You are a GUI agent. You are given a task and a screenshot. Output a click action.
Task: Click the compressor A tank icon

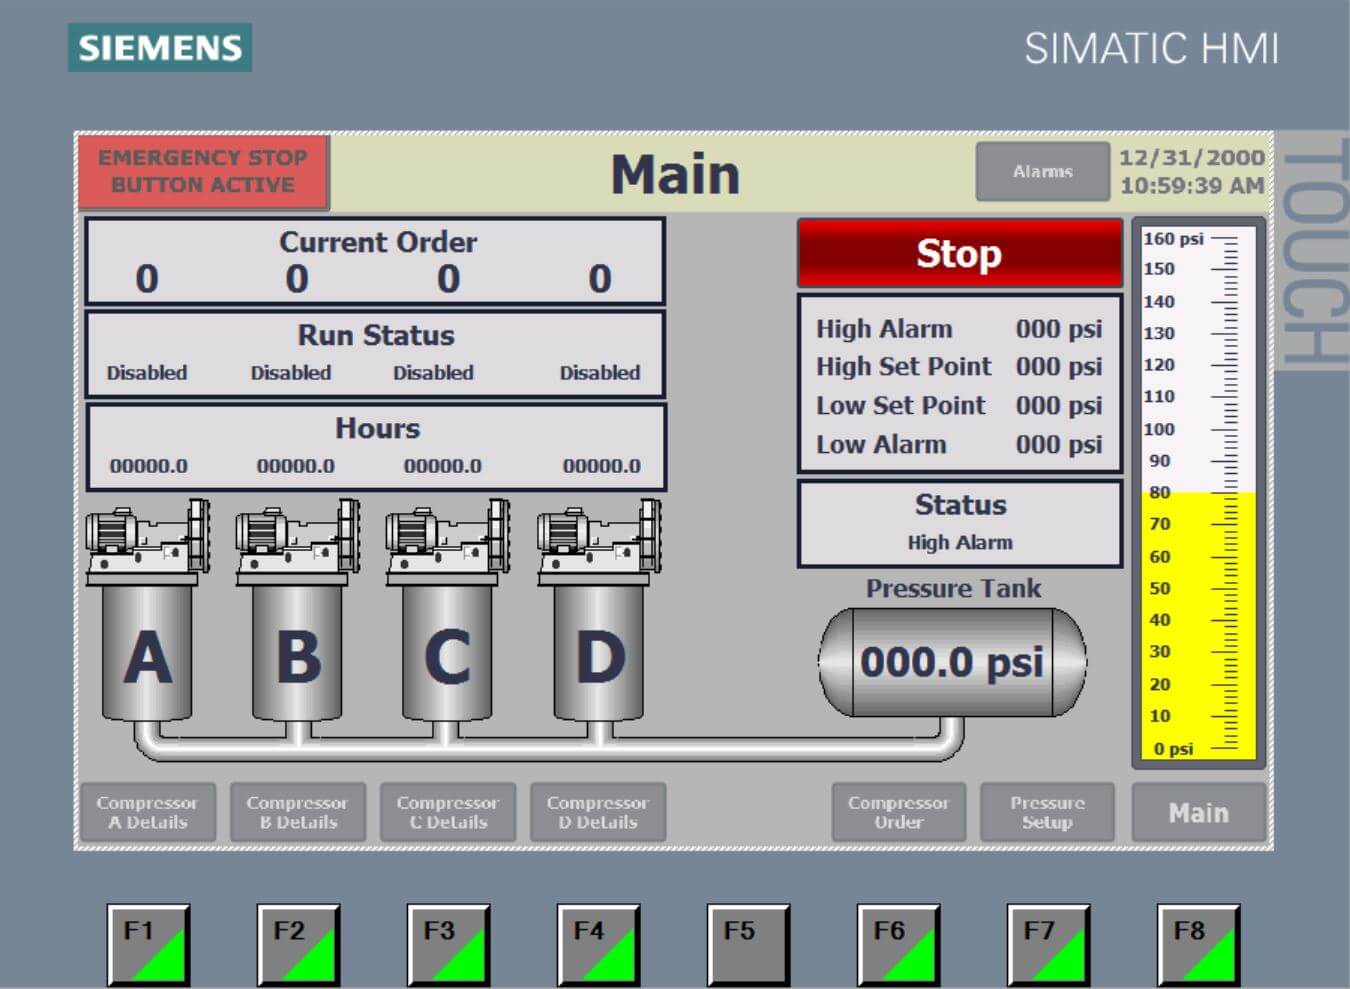tap(147, 650)
